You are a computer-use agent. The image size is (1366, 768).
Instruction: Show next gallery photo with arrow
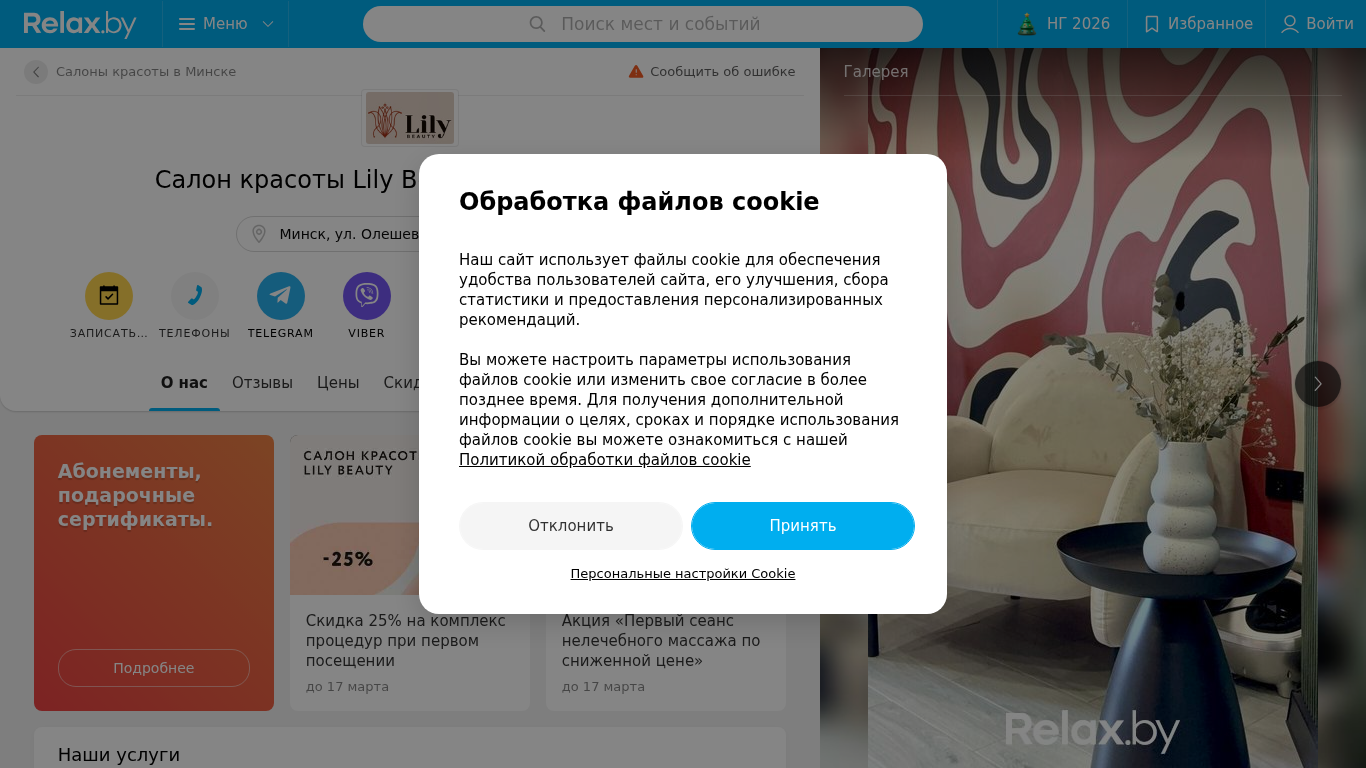1318,384
